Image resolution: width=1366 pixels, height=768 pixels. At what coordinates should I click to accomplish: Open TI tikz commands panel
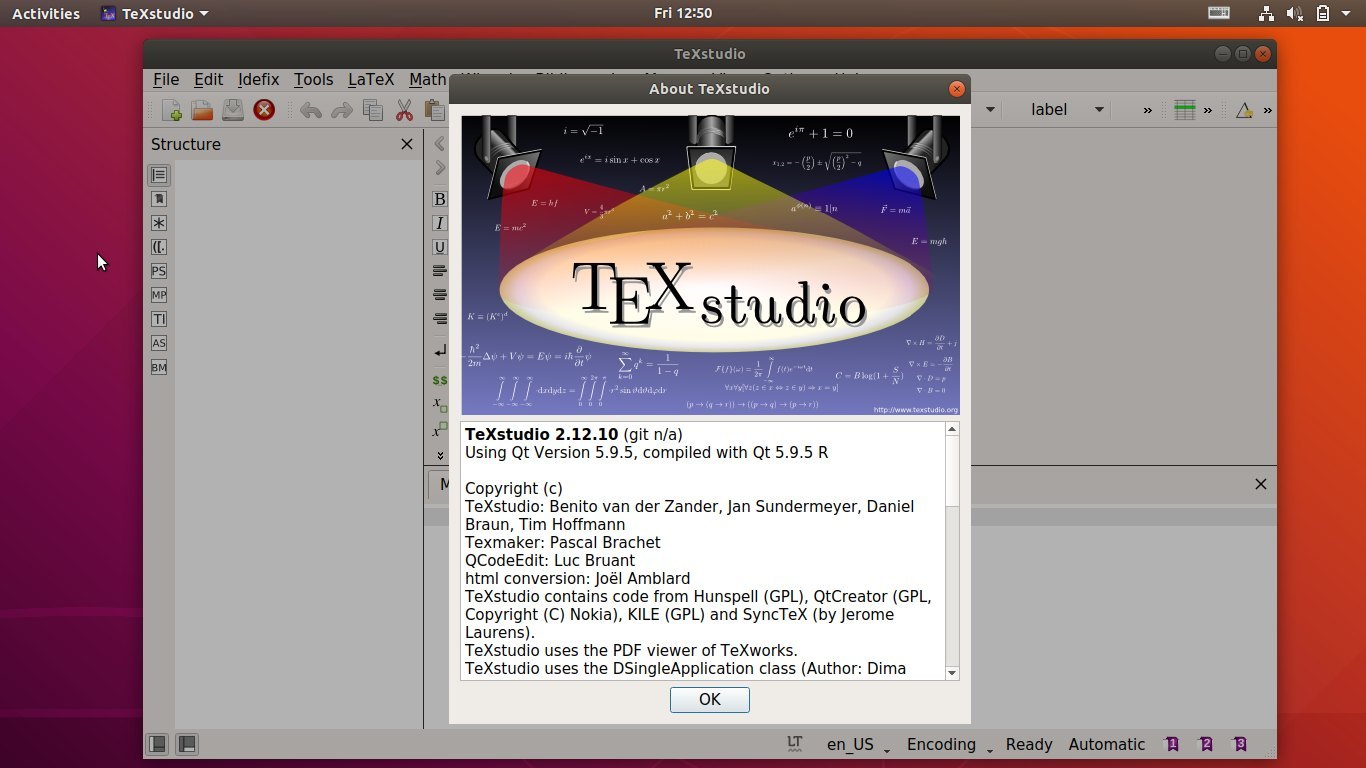point(158,319)
